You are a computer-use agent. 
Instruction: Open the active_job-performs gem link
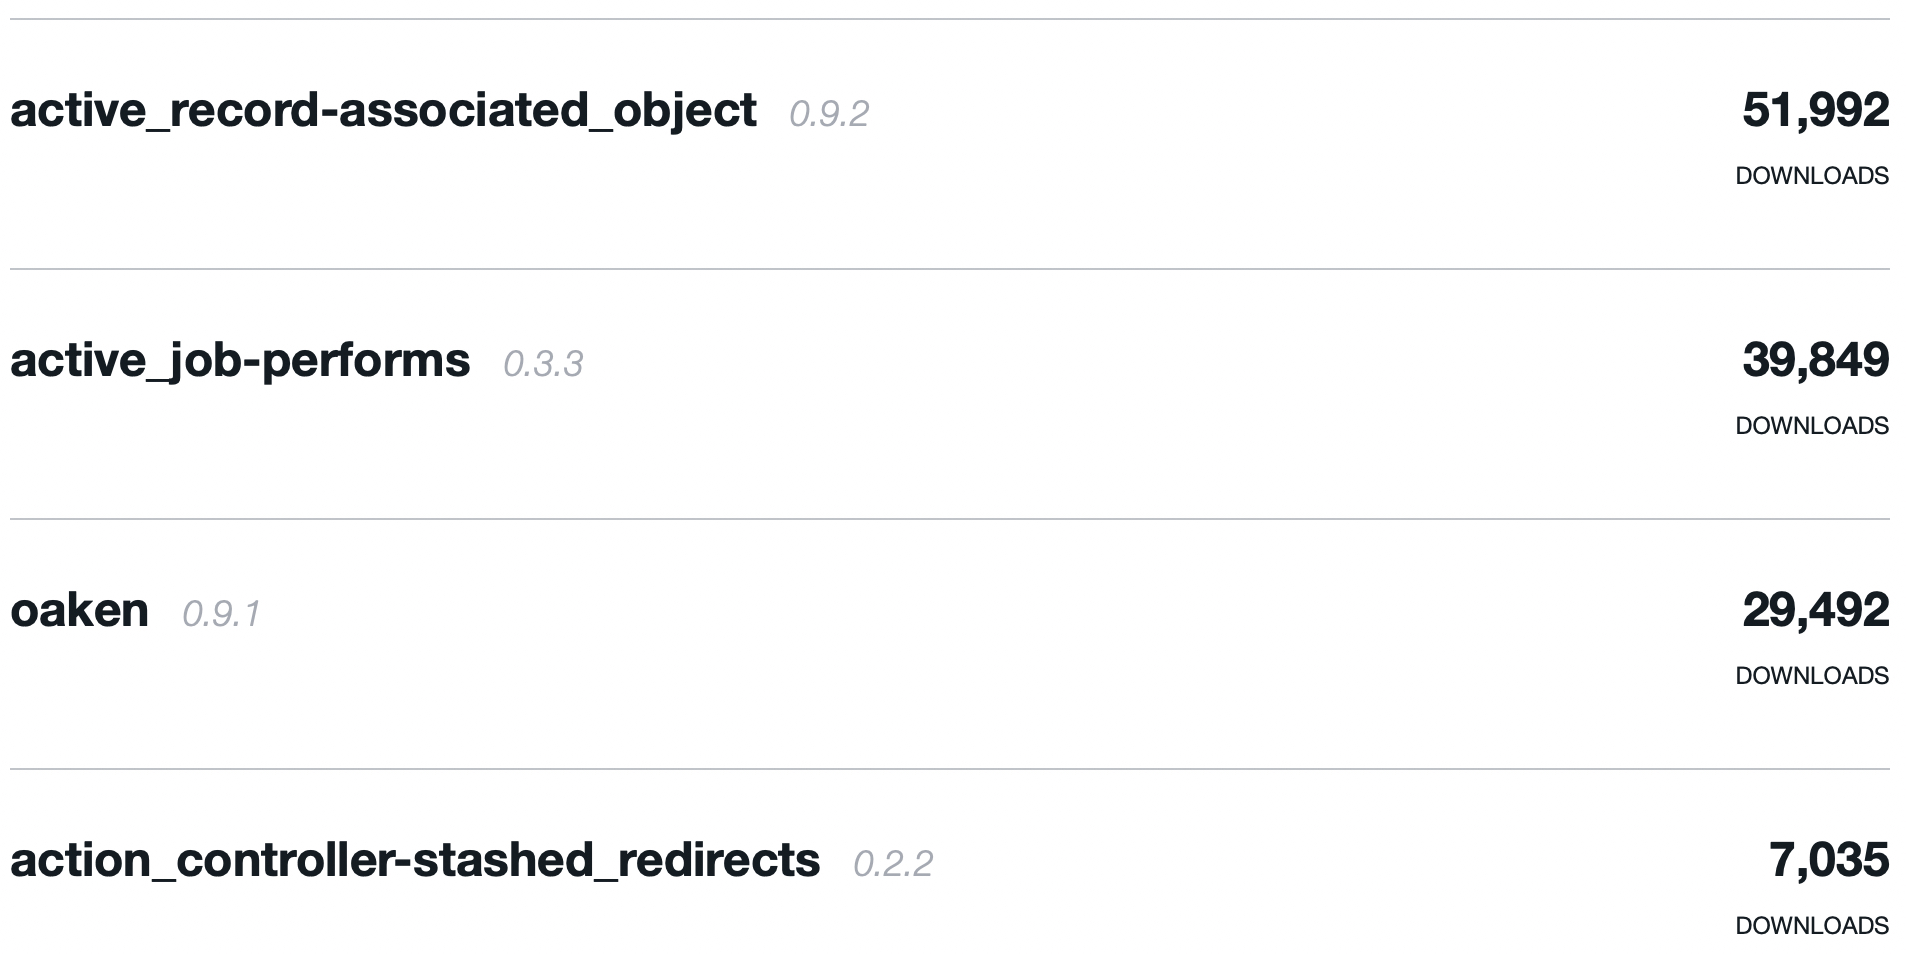tap(240, 360)
